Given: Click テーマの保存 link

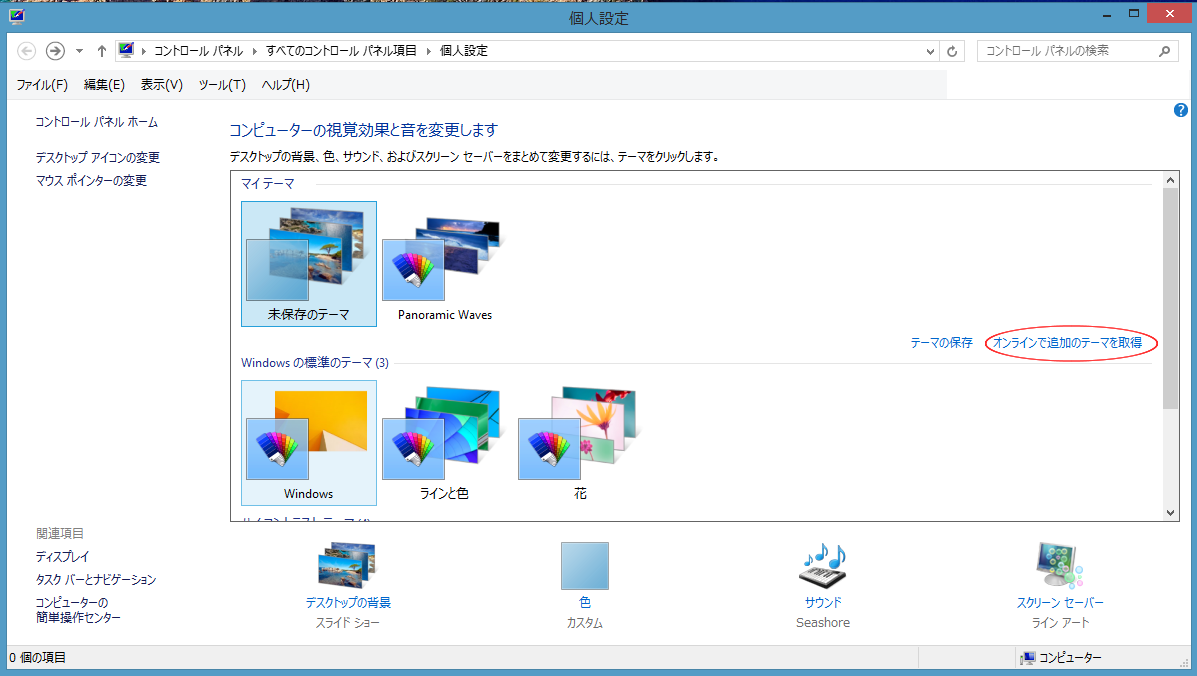Looking at the screenshot, I should tap(941, 343).
